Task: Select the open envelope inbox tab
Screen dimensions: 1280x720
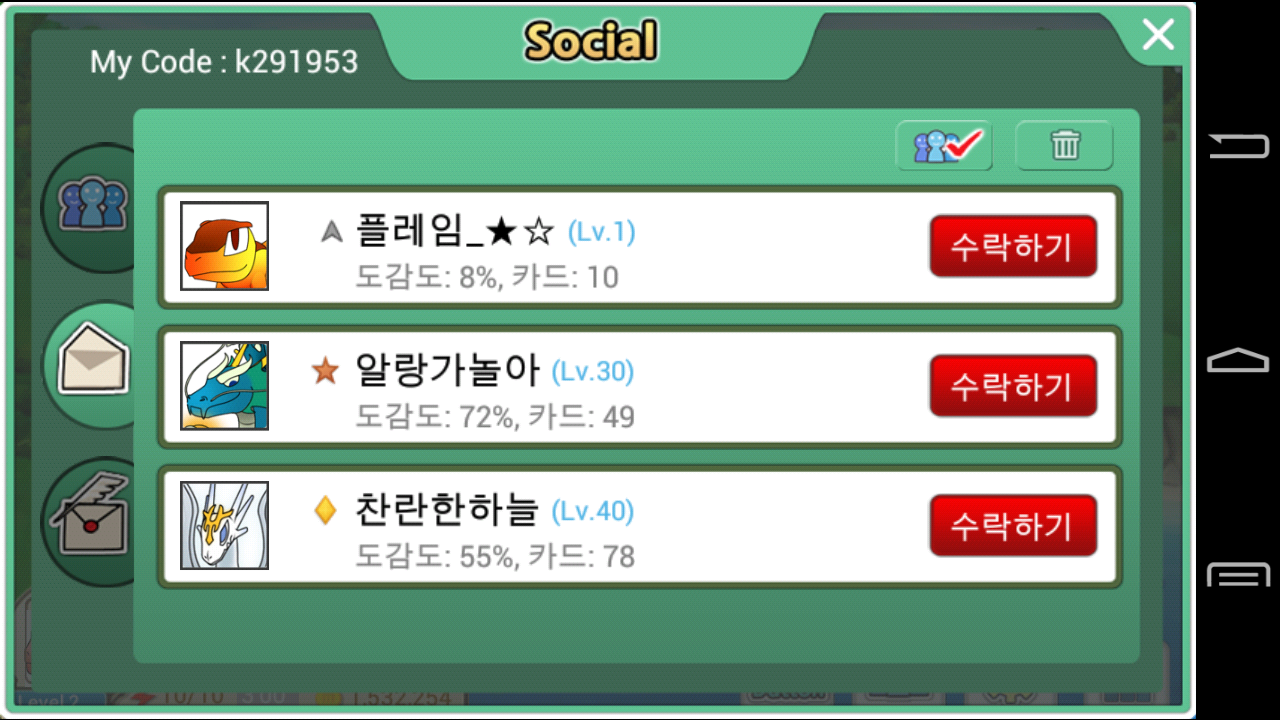Action: 92,361
